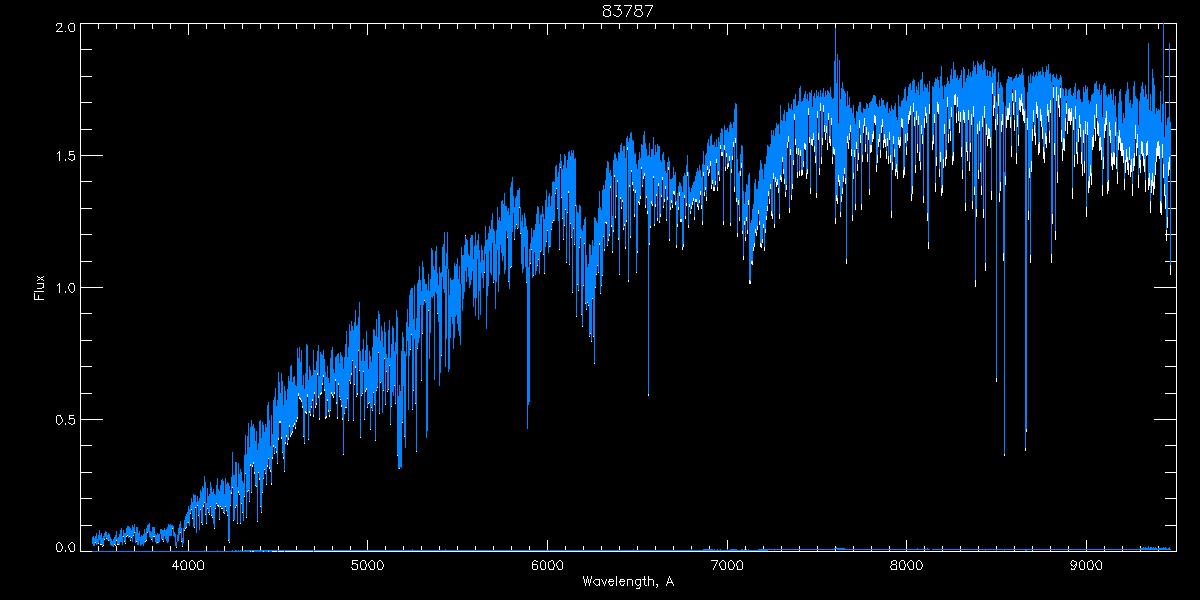Click the Wavelength, A x-axis label
This screenshot has width=1200, height=600.
pyautogui.click(x=627, y=581)
